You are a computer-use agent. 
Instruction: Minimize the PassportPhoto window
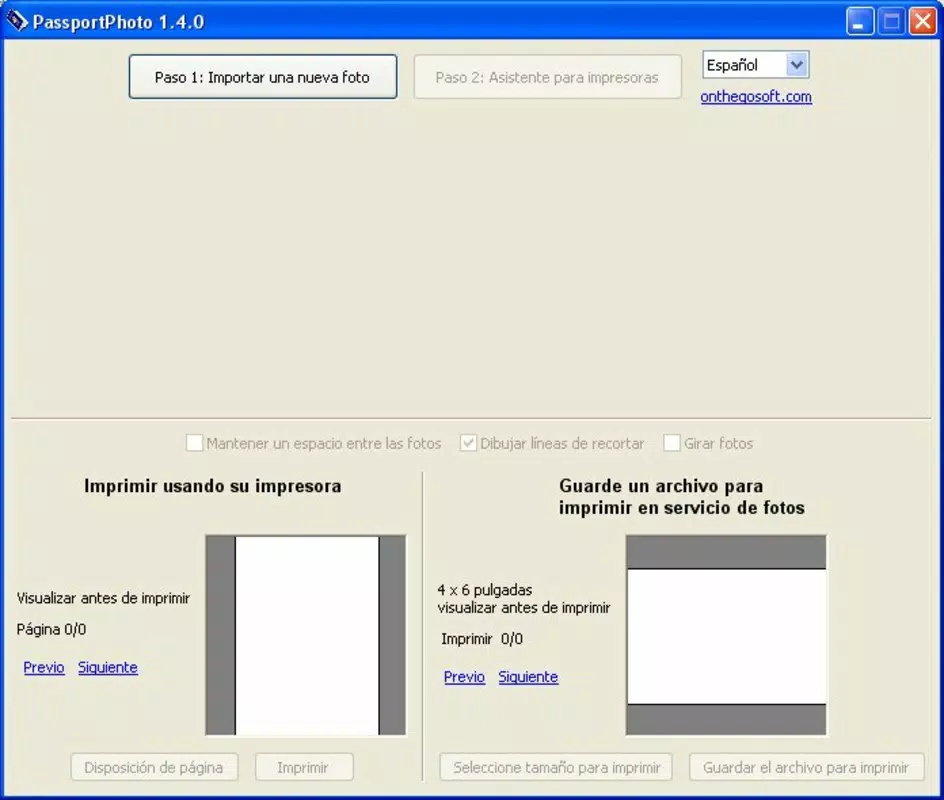[860, 22]
